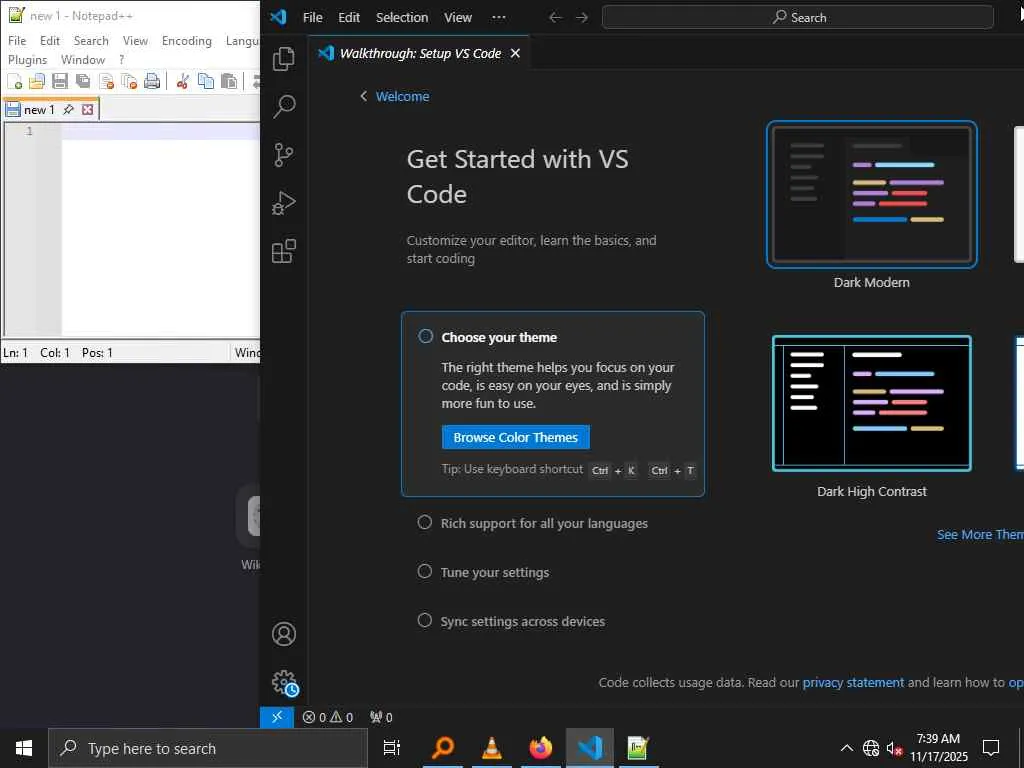Image resolution: width=1024 pixels, height=768 pixels.
Task: Mark Choose your theme step as done
Action: click(425, 336)
